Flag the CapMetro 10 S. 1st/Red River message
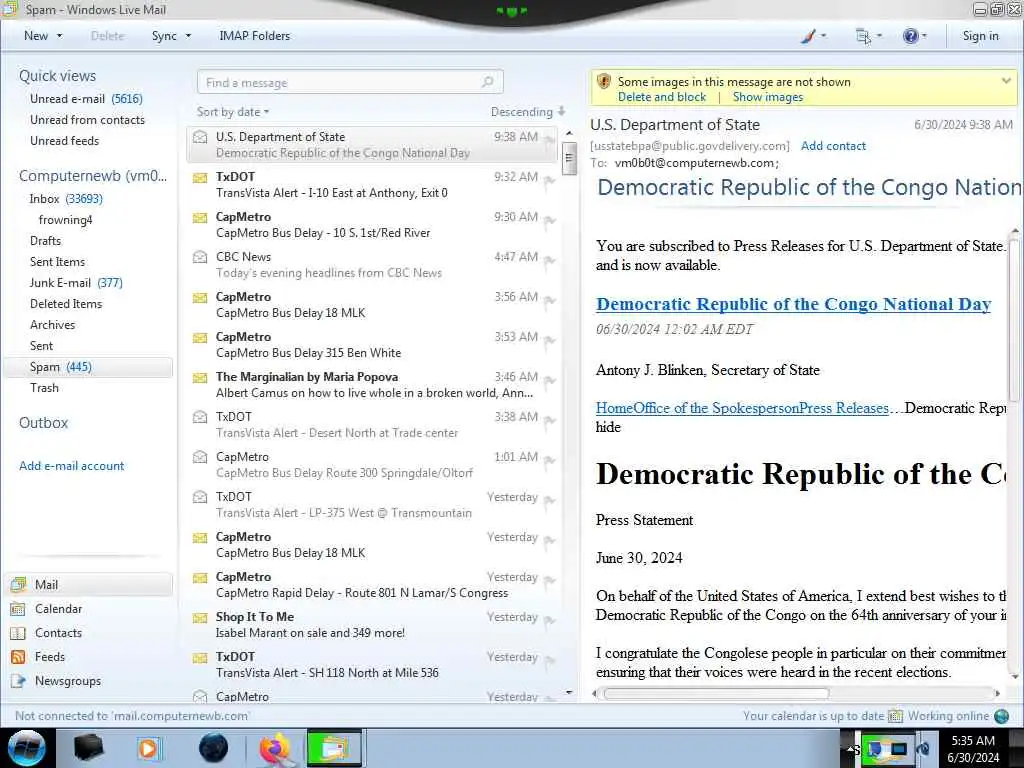 tap(550, 221)
